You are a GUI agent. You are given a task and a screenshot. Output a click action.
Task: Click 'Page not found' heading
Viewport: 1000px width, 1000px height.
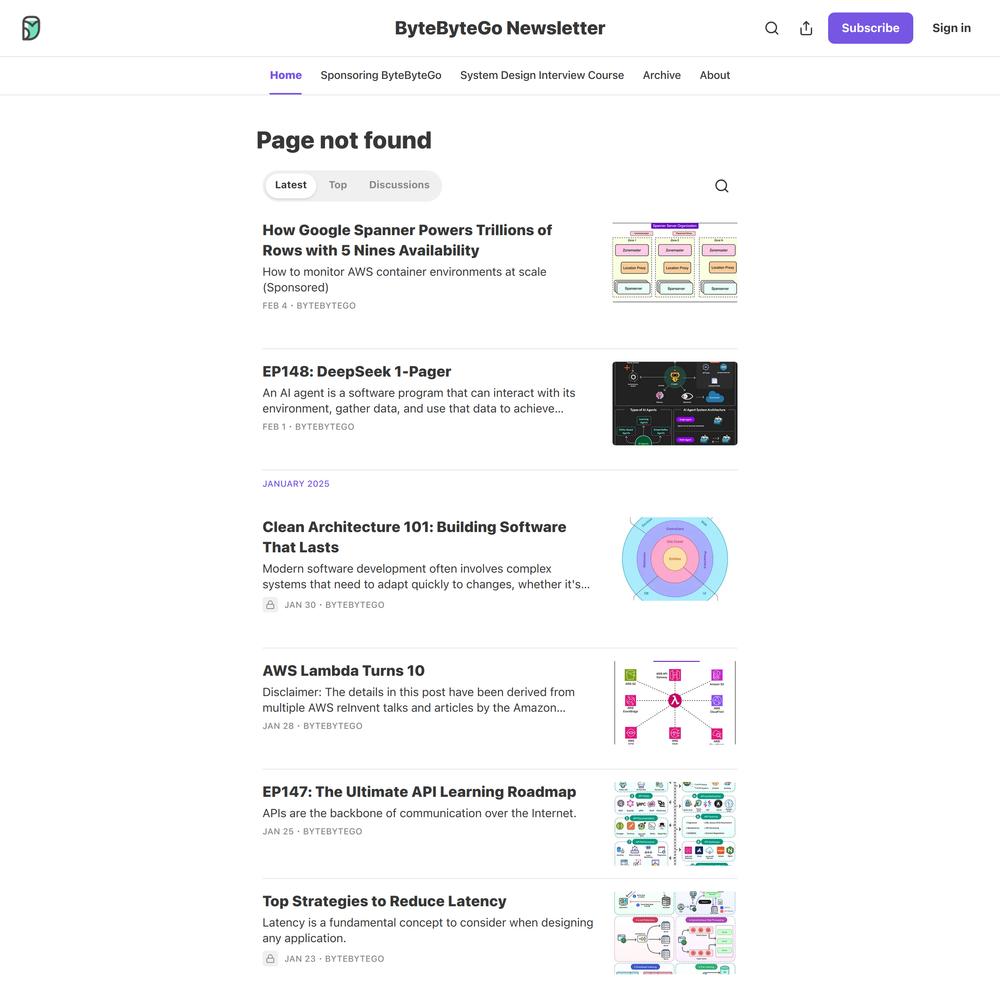coord(344,140)
